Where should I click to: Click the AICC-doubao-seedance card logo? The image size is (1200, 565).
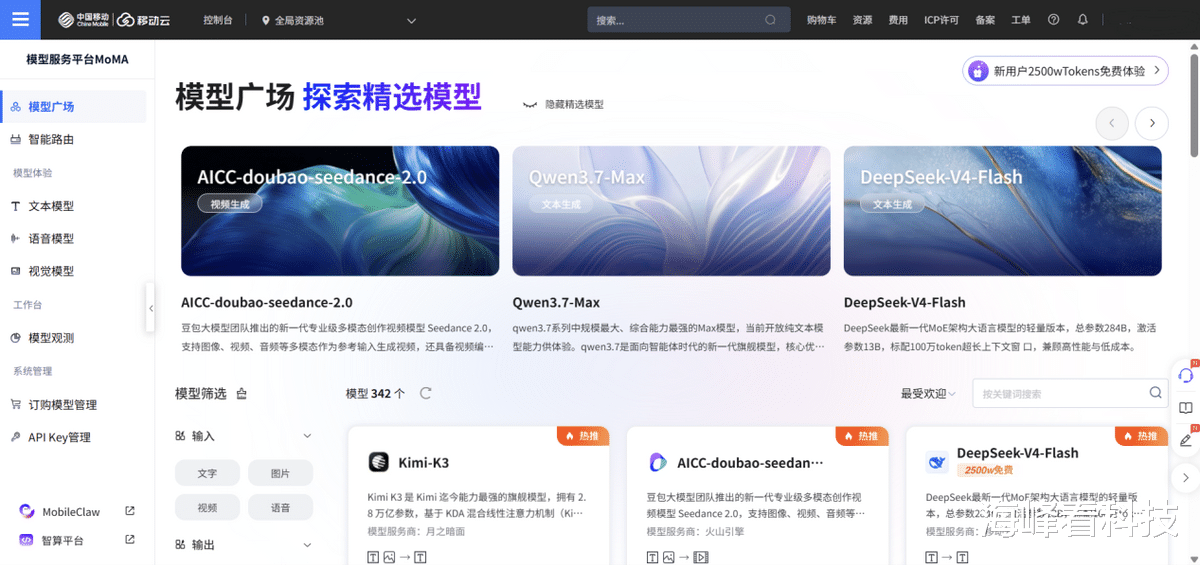657,462
